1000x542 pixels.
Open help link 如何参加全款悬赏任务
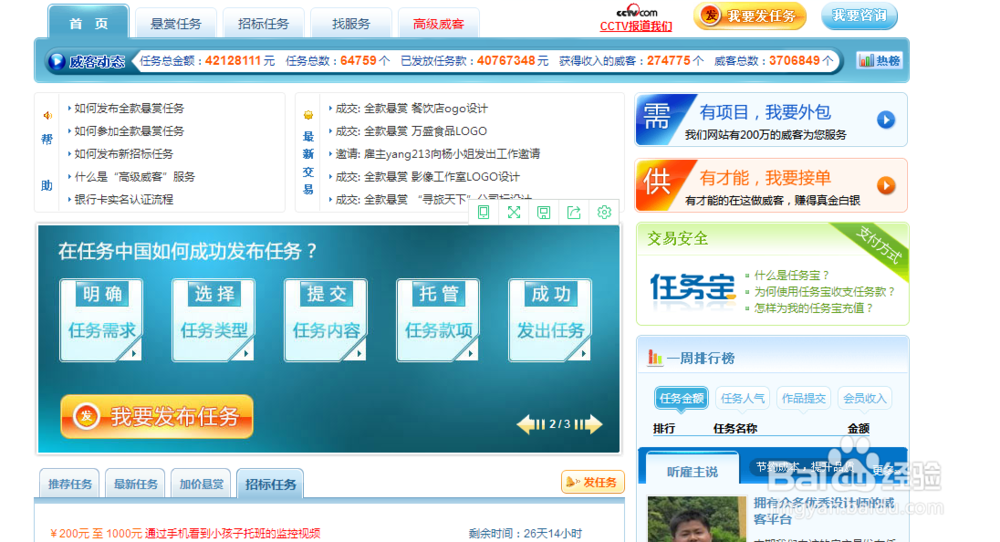(129, 131)
